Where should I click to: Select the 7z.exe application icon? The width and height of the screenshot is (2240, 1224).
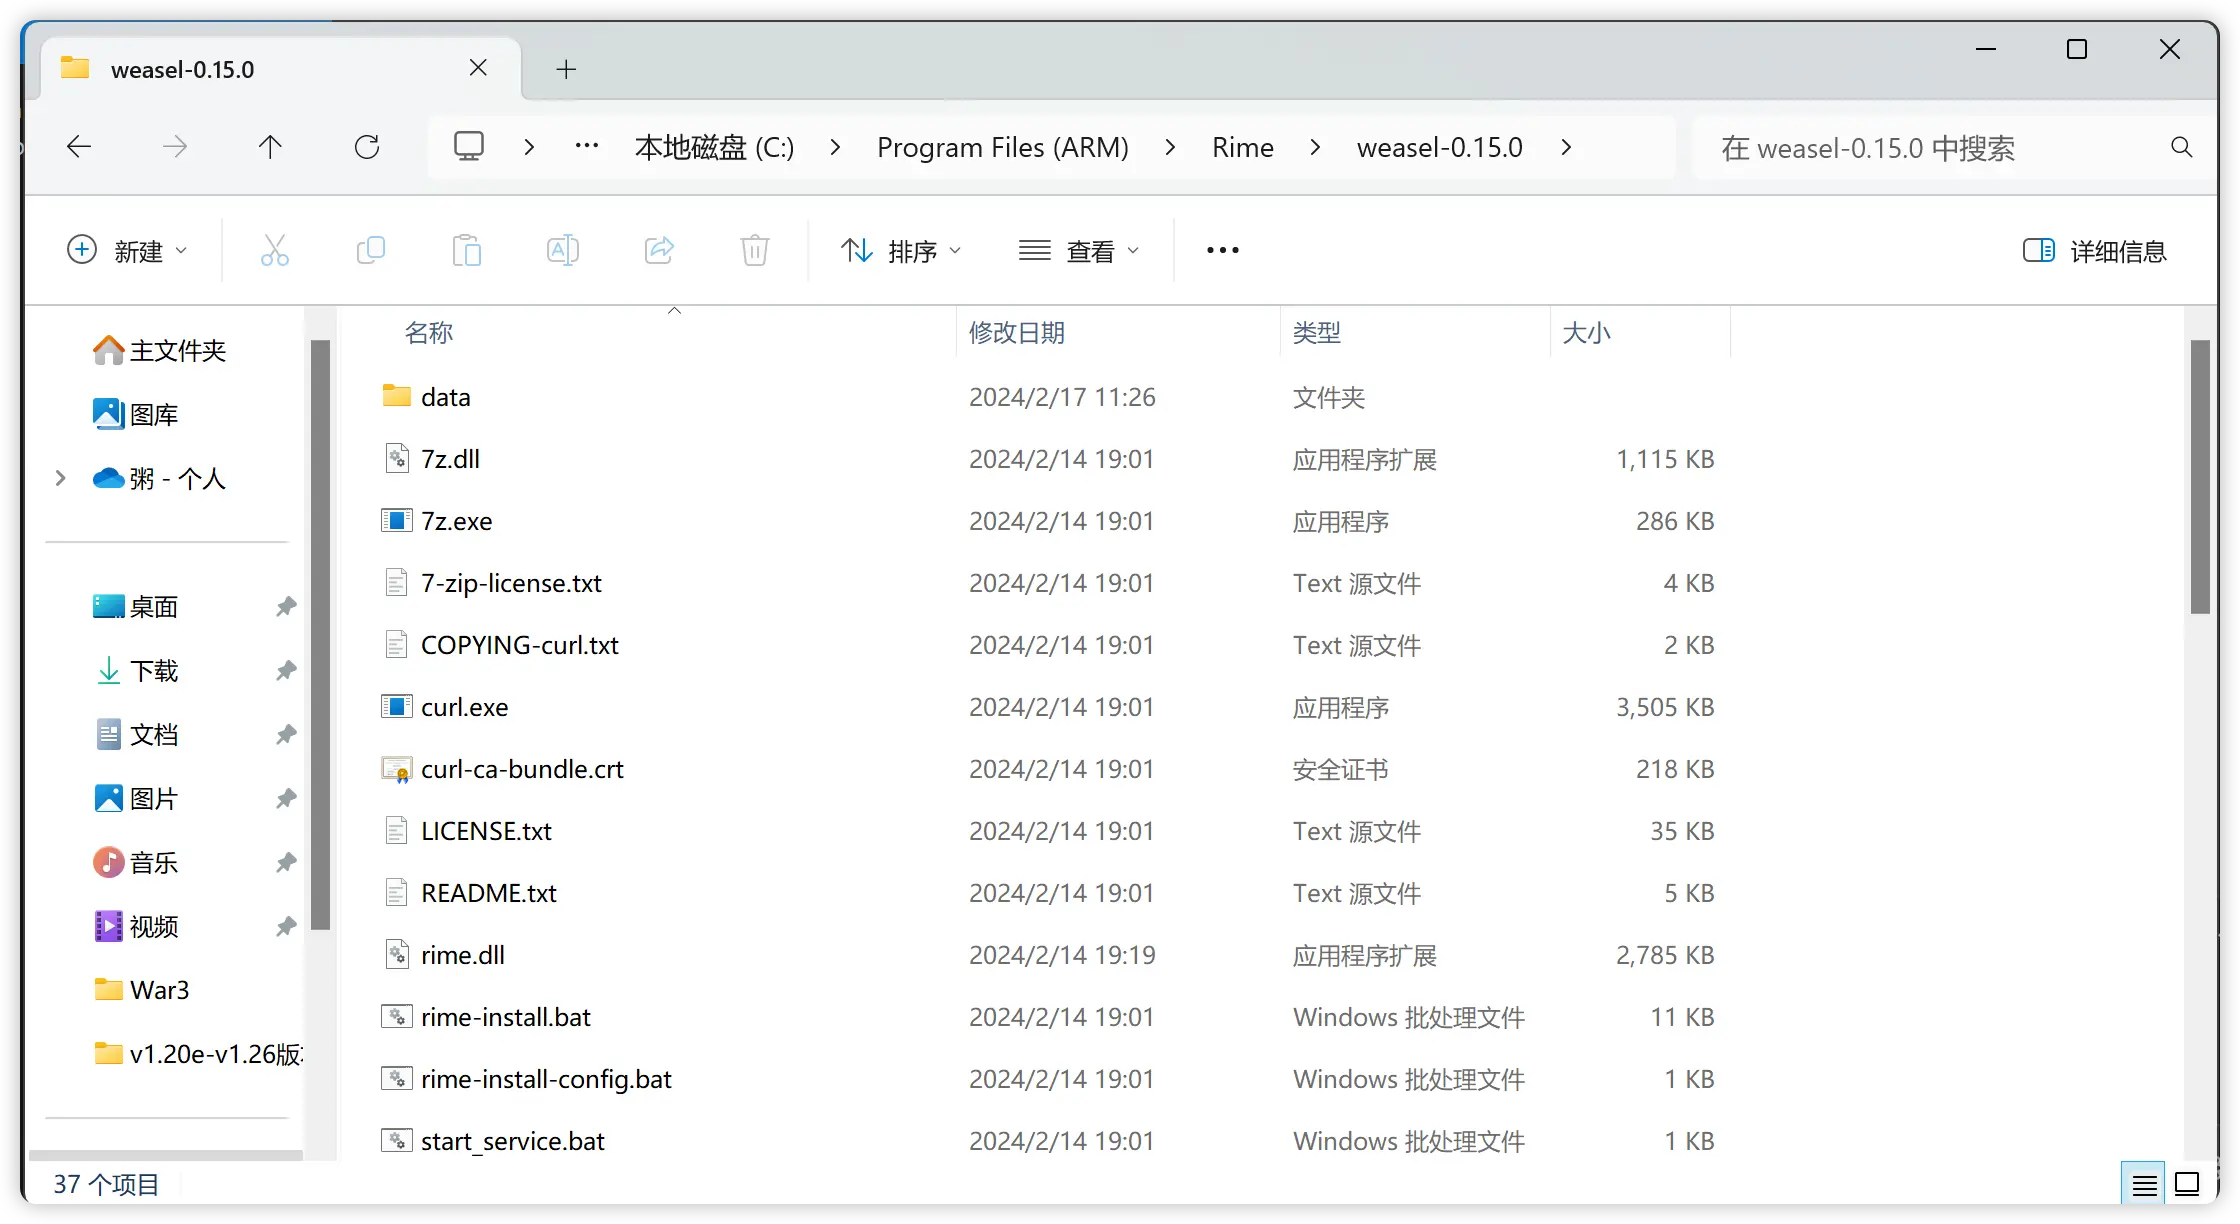(397, 520)
